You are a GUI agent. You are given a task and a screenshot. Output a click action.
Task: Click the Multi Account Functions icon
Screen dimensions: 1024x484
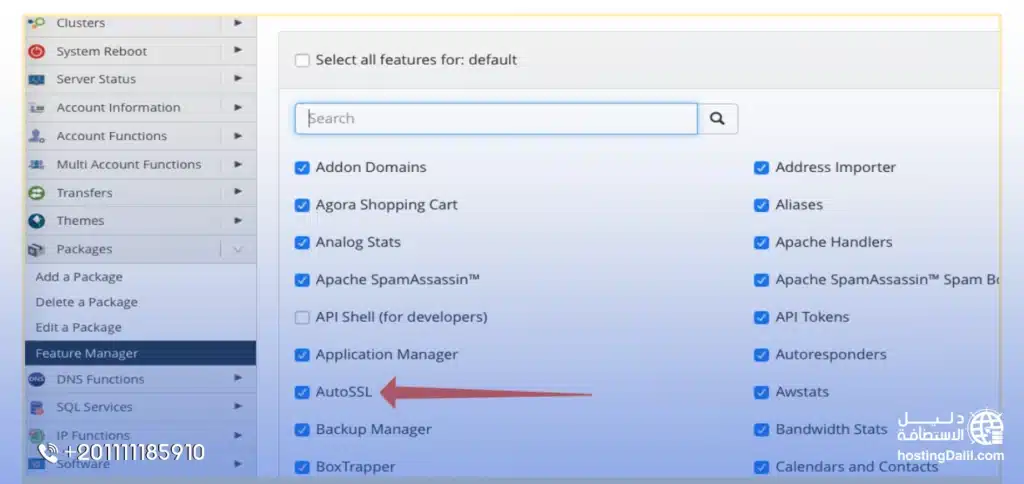37,164
